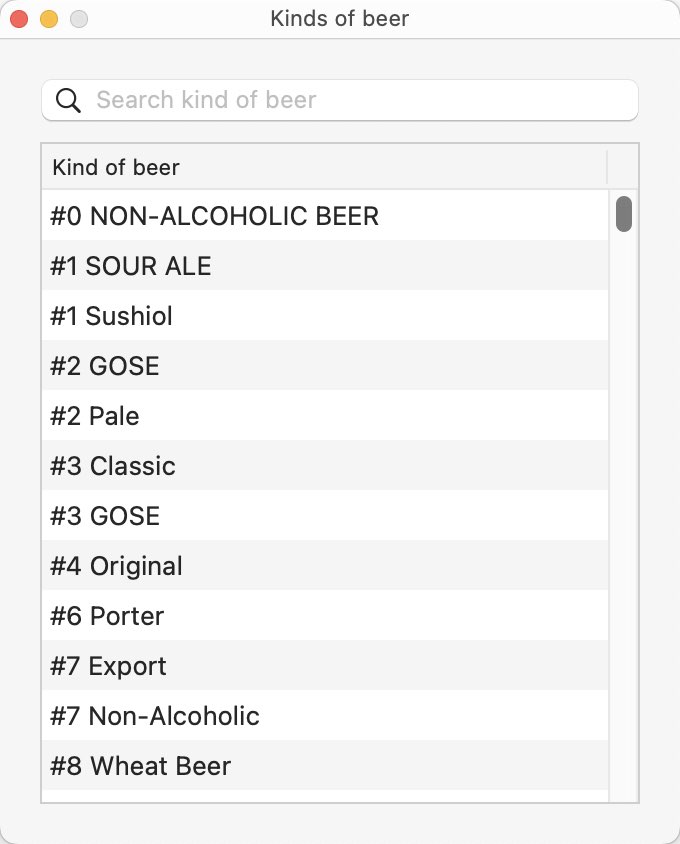Choose the #2 GOSE list item

[325, 365]
